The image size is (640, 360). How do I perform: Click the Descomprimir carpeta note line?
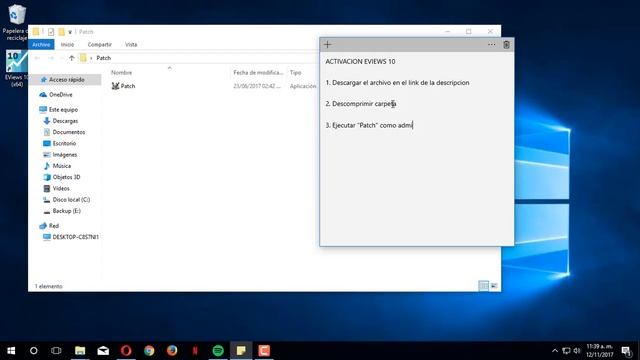(361, 104)
